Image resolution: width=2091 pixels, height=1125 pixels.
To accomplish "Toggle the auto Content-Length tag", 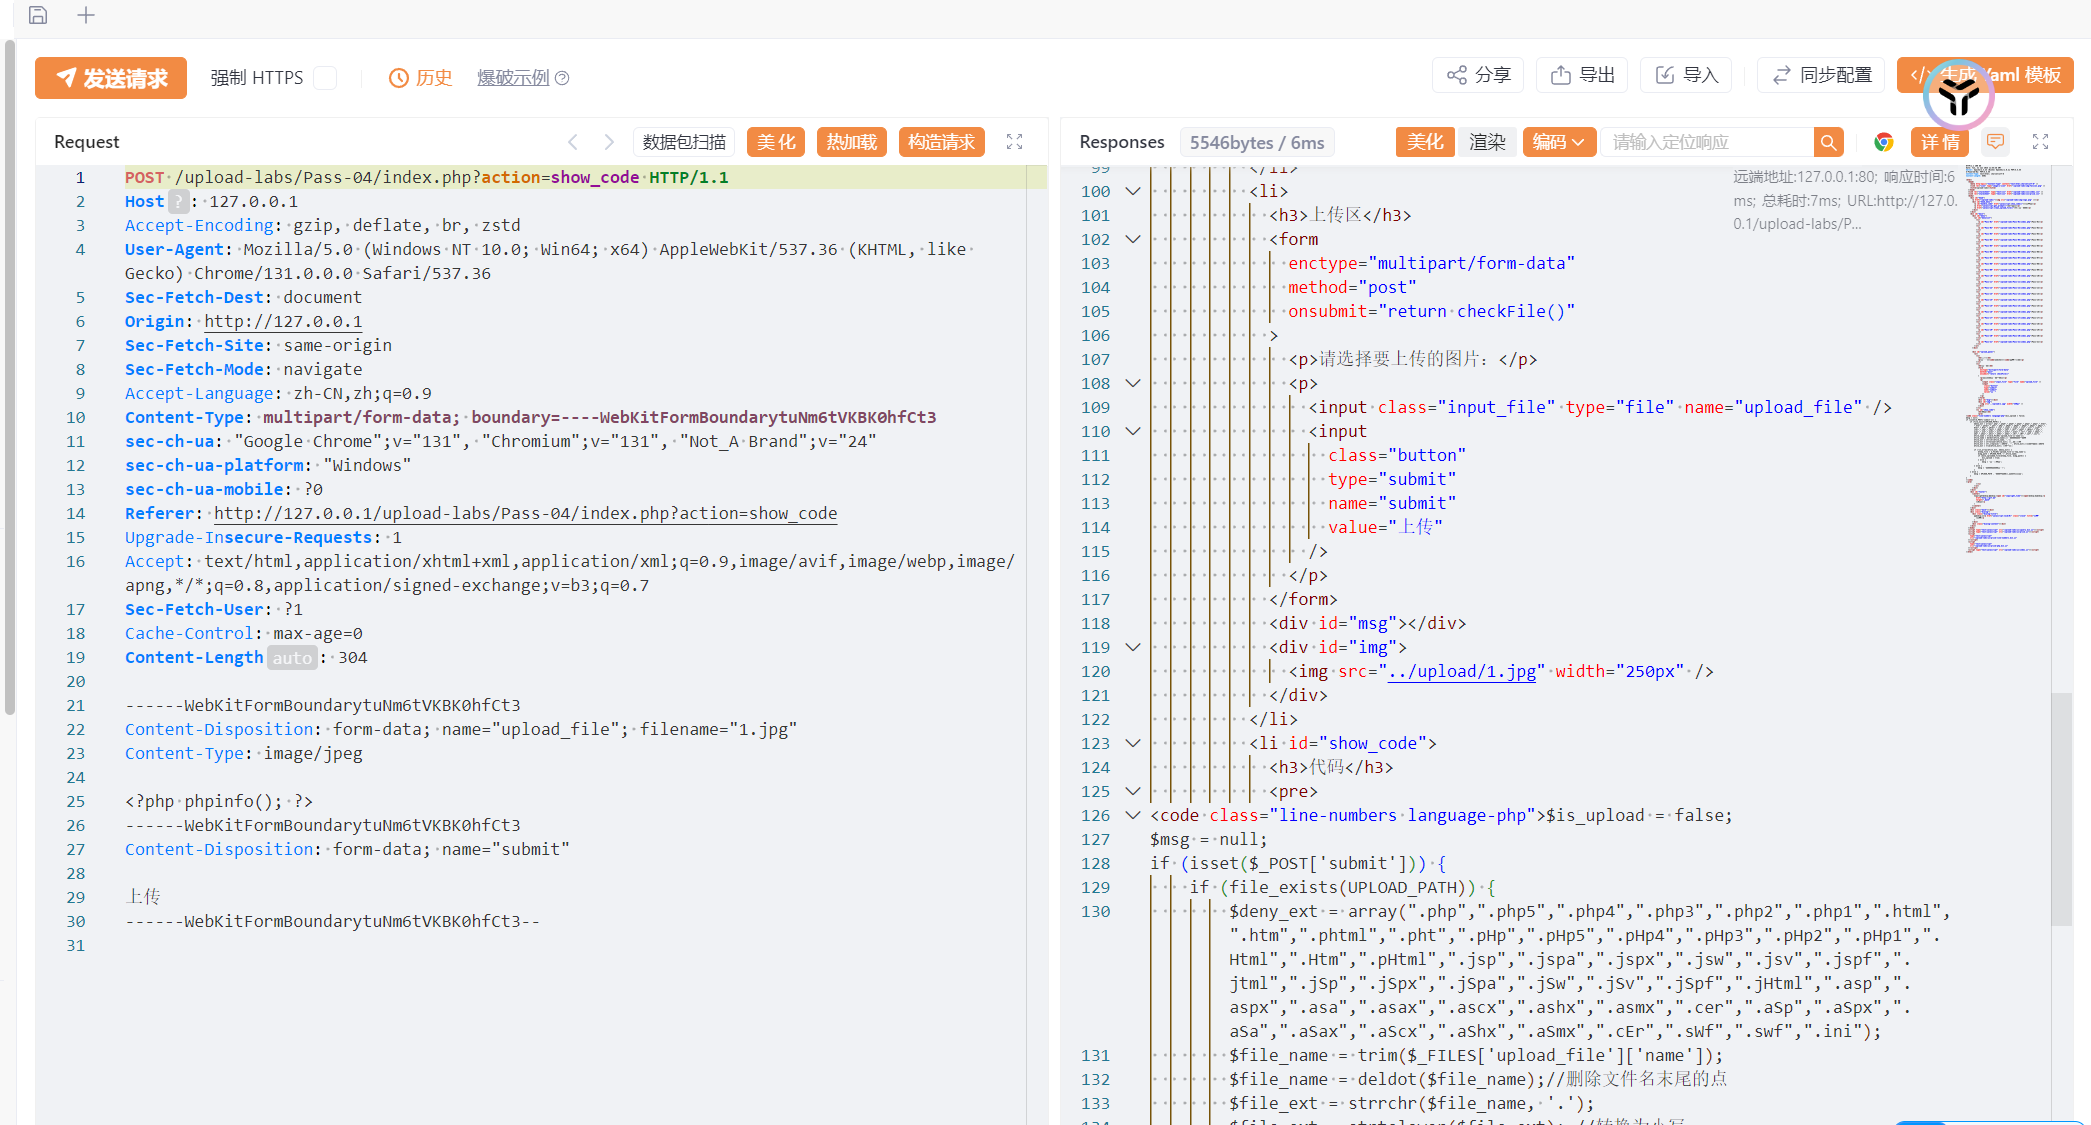I will tap(292, 658).
